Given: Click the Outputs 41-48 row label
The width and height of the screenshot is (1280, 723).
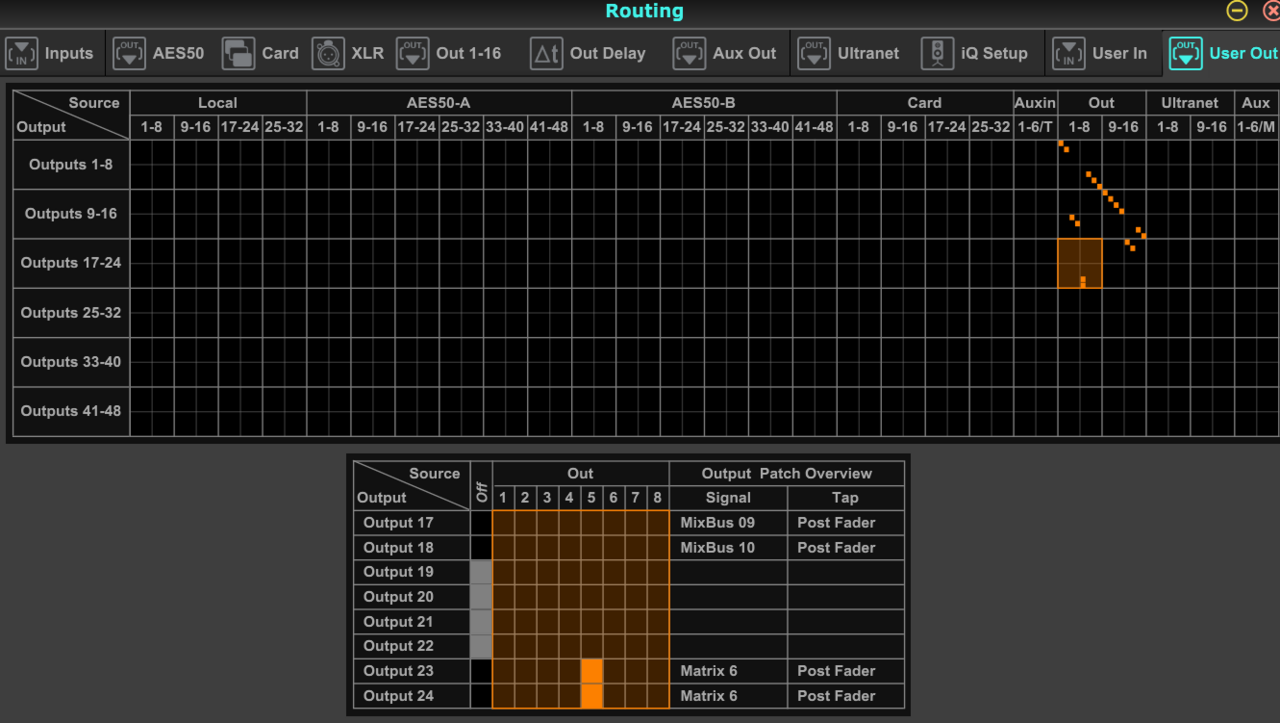Looking at the screenshot, I should [71, 411].
